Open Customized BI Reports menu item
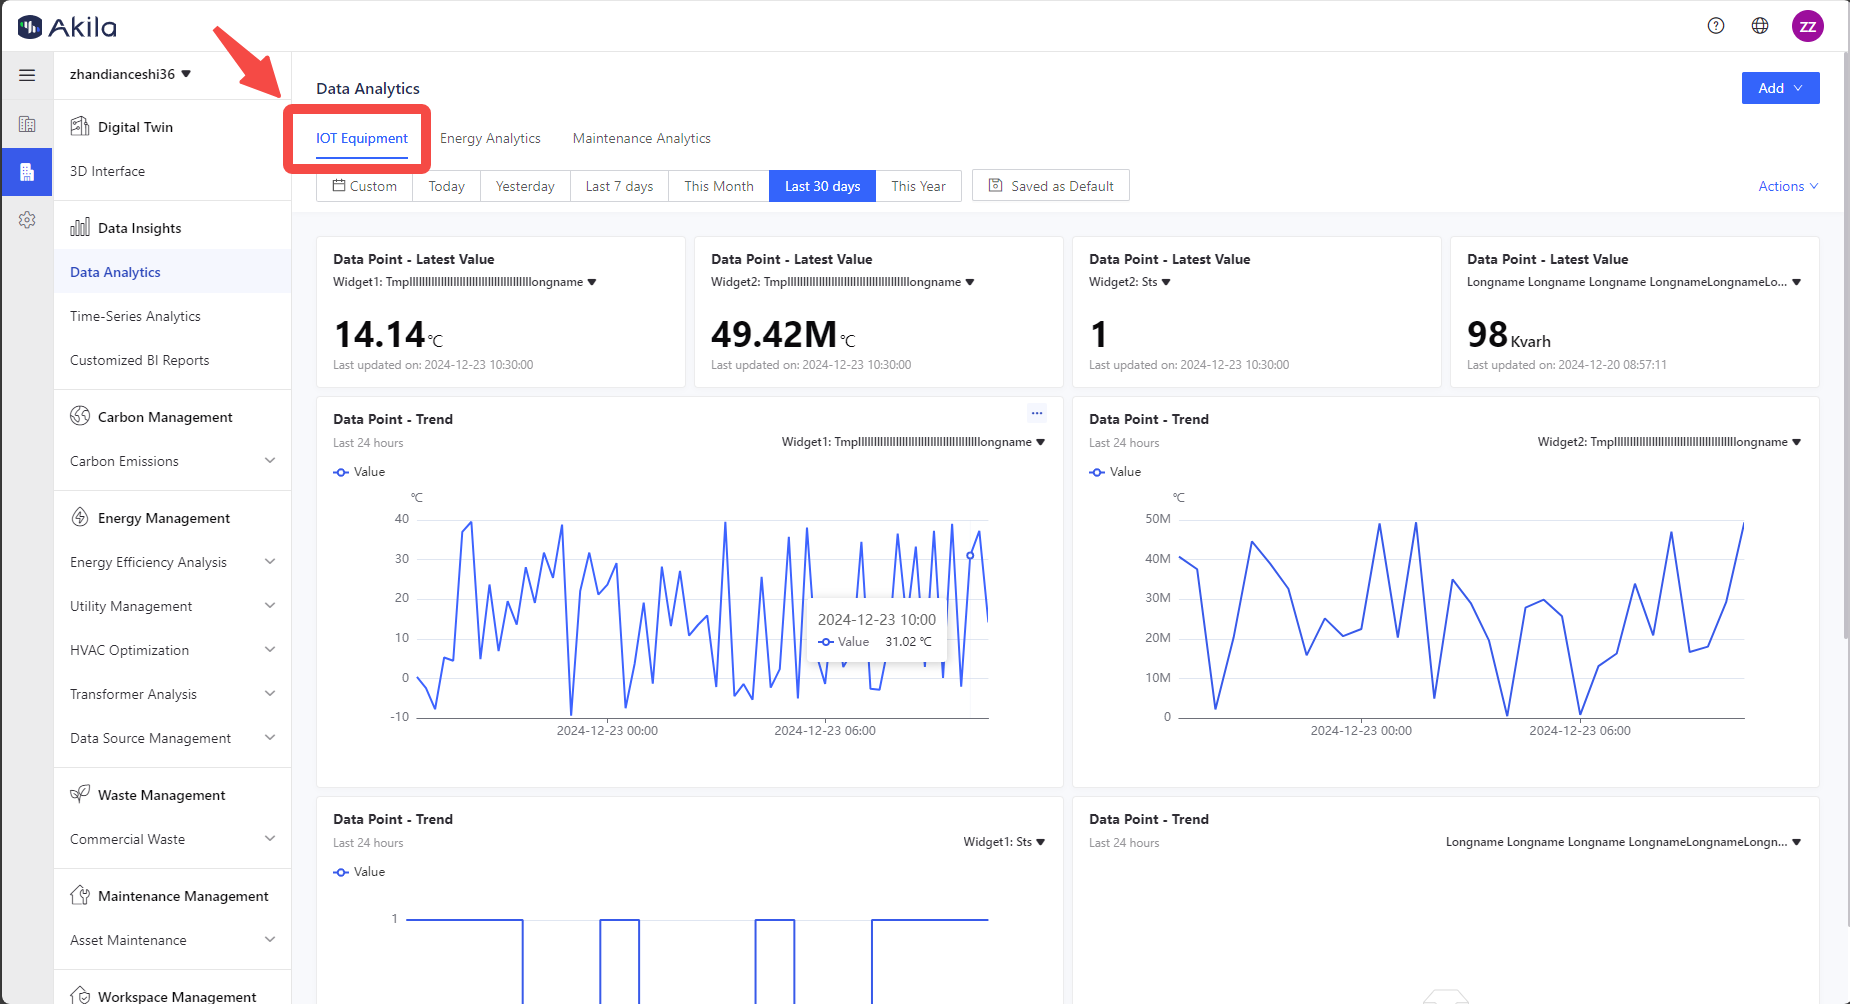Screen dimensions: 1850x1004 [x=172, y=360]
